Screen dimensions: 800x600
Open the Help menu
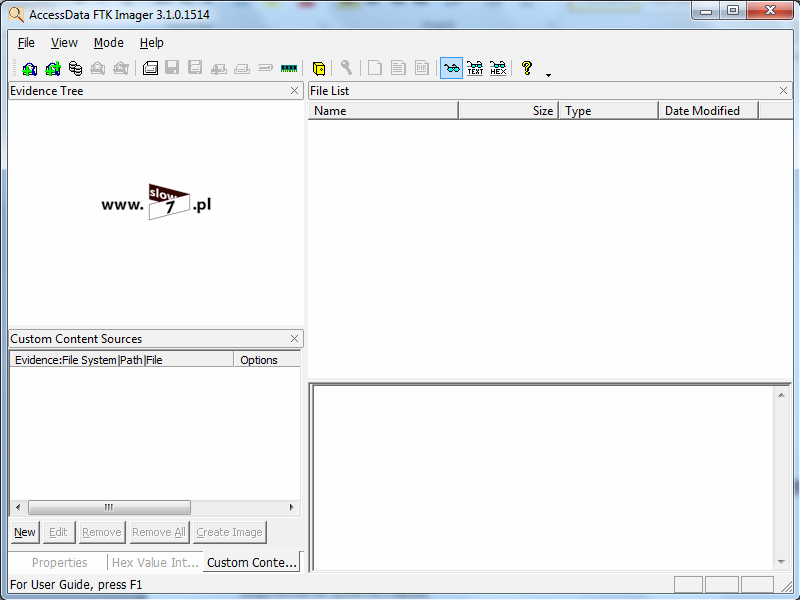click(152, 43)
